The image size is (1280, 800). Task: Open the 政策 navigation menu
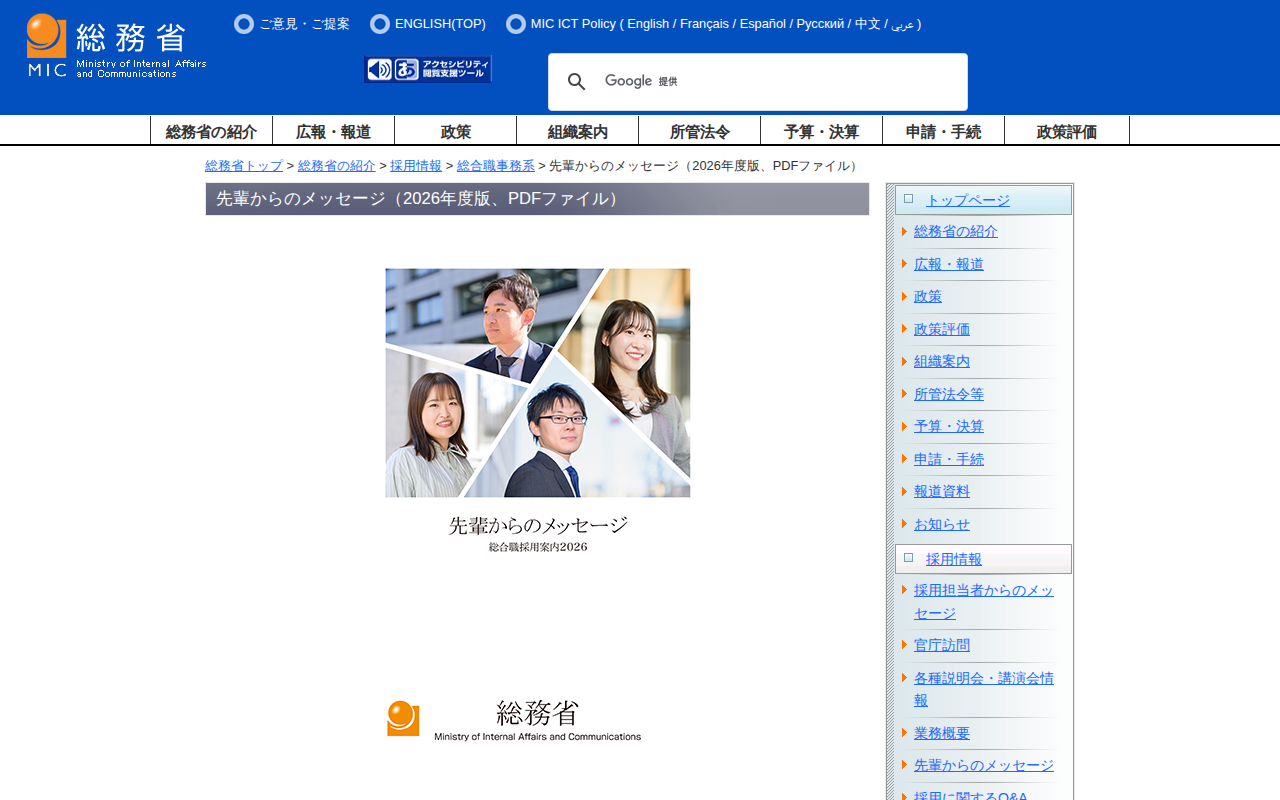[x=455, y=131]
